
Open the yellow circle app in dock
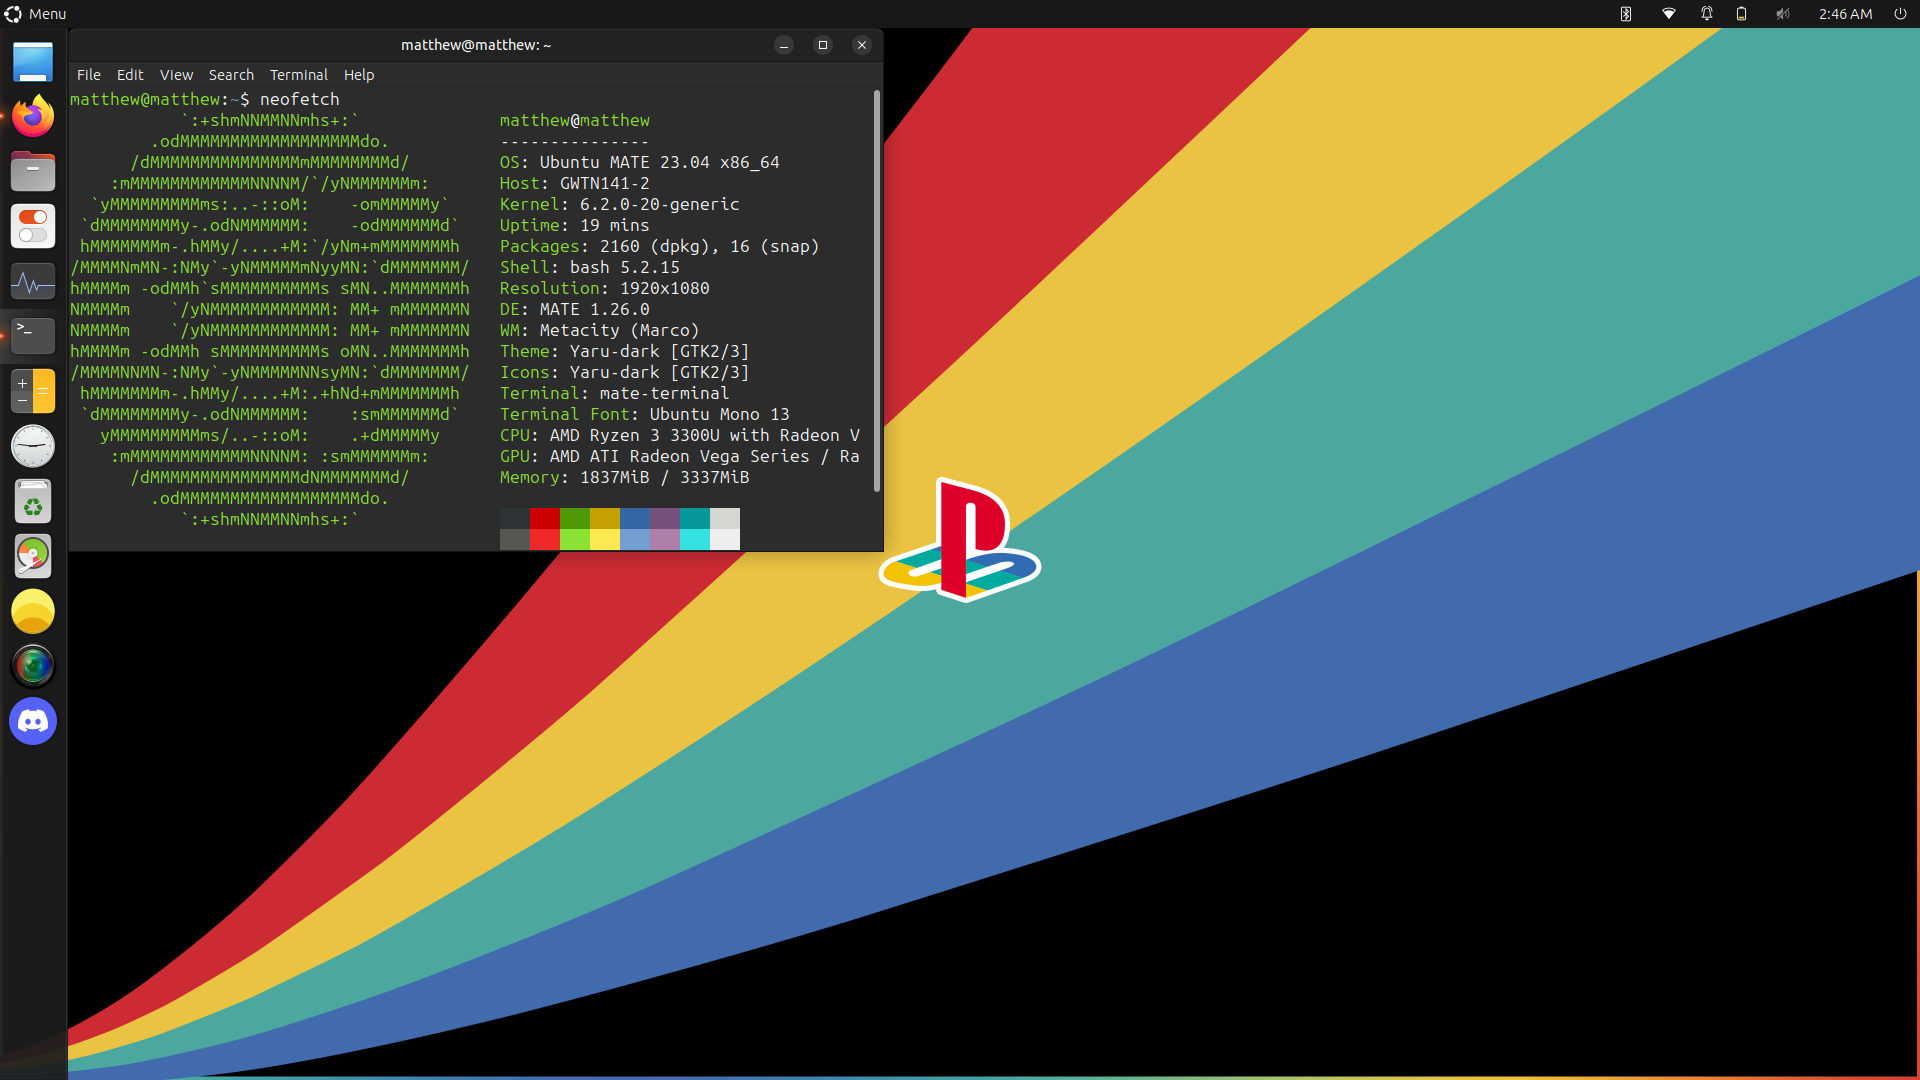click(33, 611)
